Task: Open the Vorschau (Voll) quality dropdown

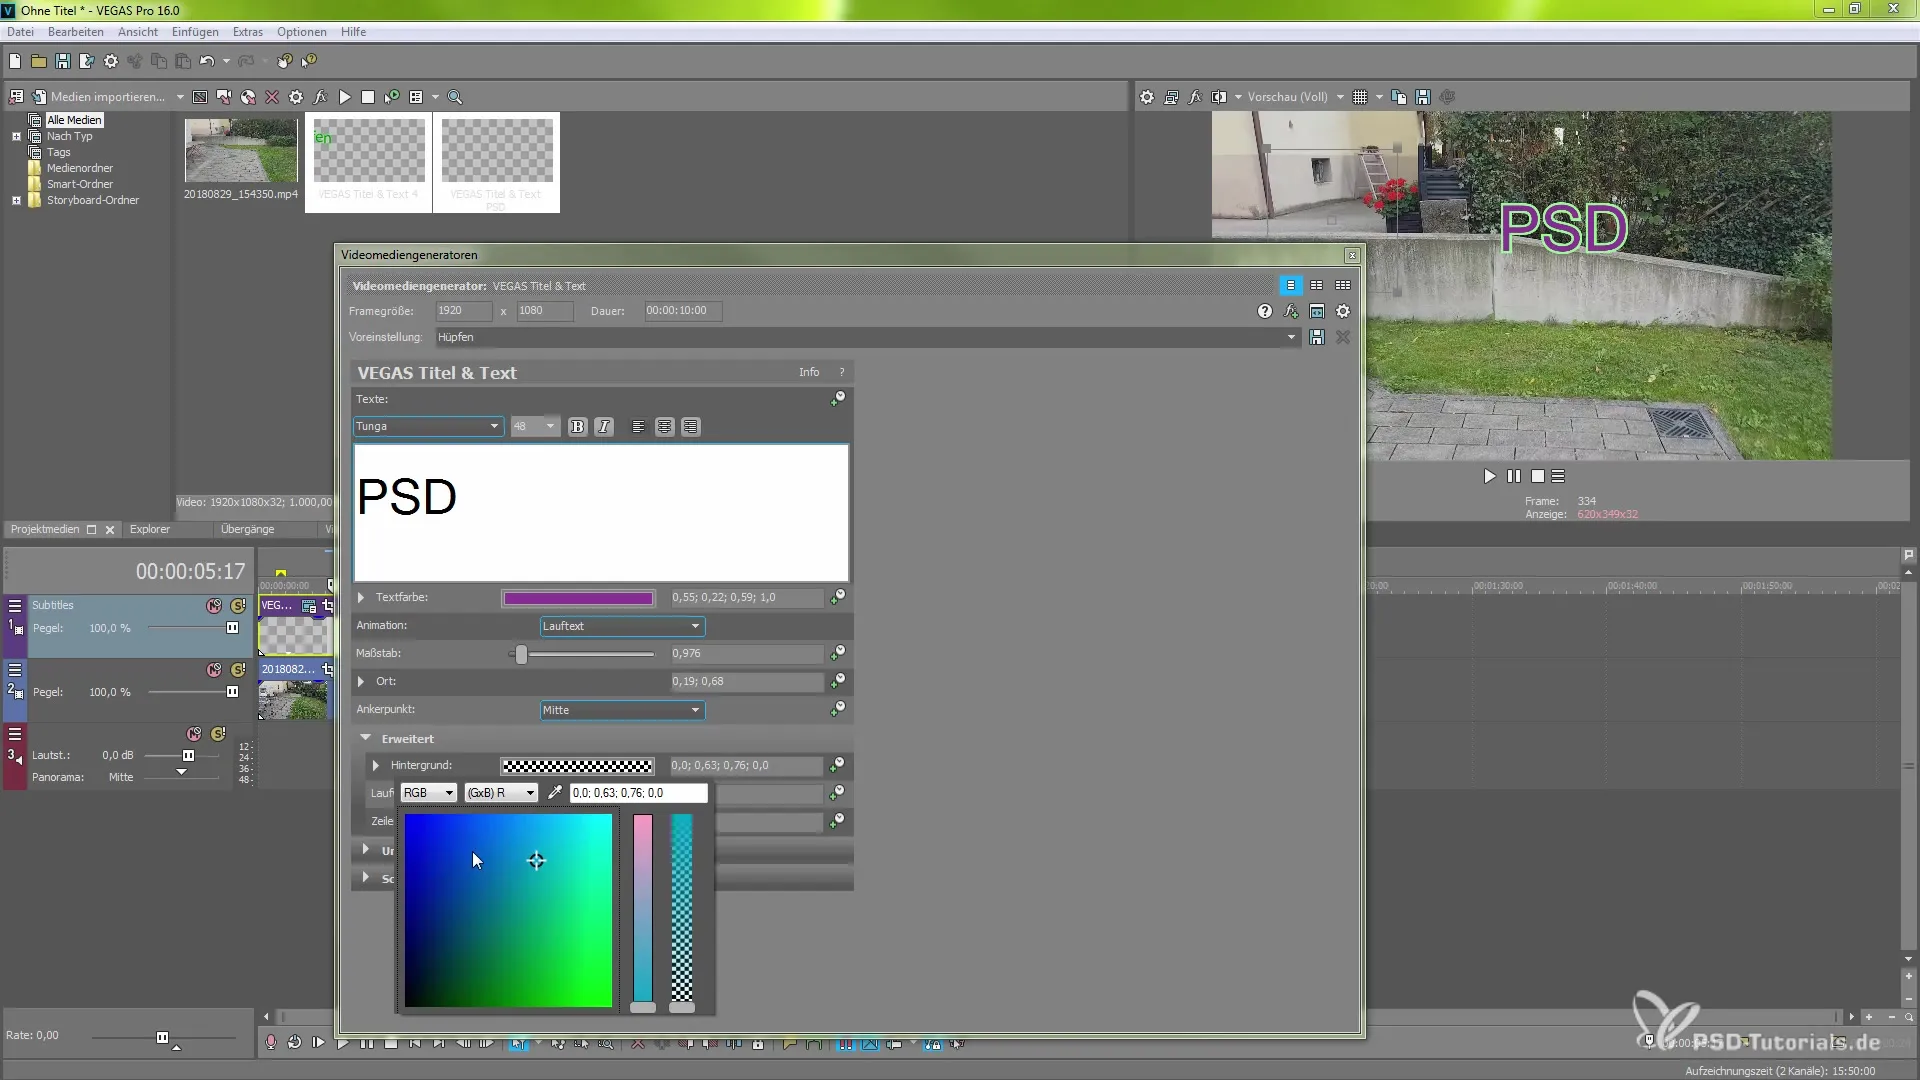Action: (x=1295, y=97)
